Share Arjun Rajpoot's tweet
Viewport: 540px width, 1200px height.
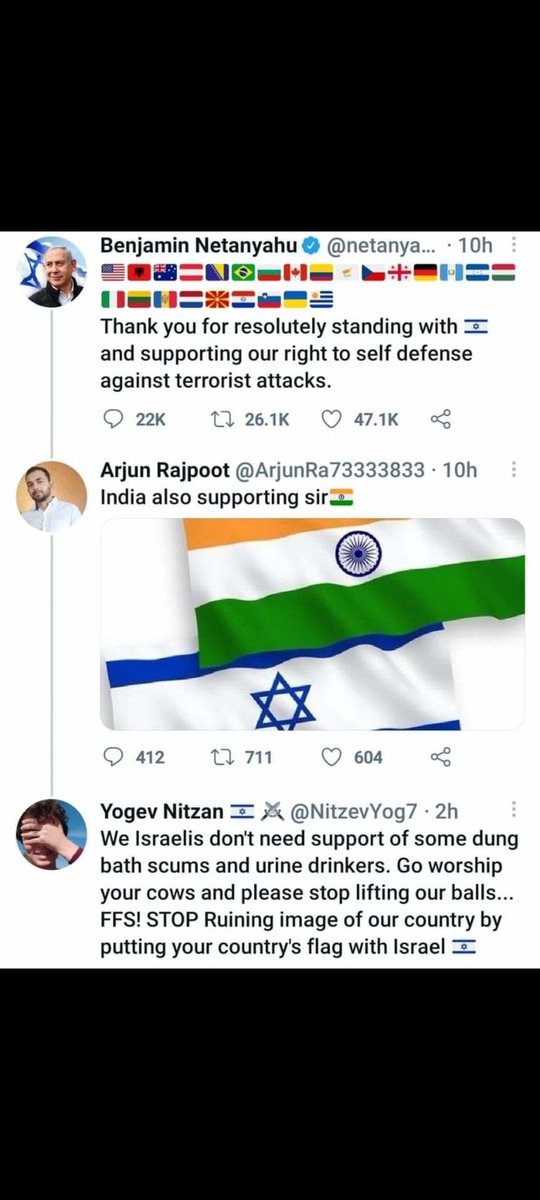[x=441, y=757]
